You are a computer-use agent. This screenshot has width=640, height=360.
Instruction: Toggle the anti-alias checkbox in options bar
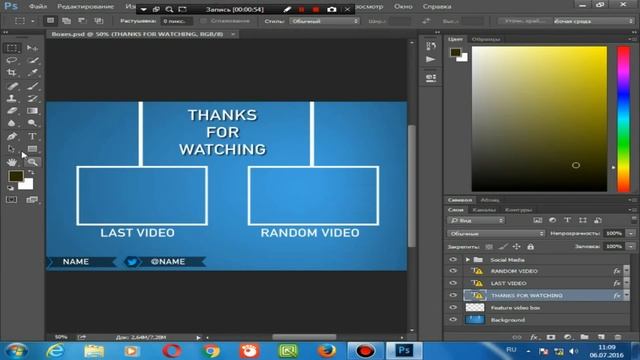point(203,21)
